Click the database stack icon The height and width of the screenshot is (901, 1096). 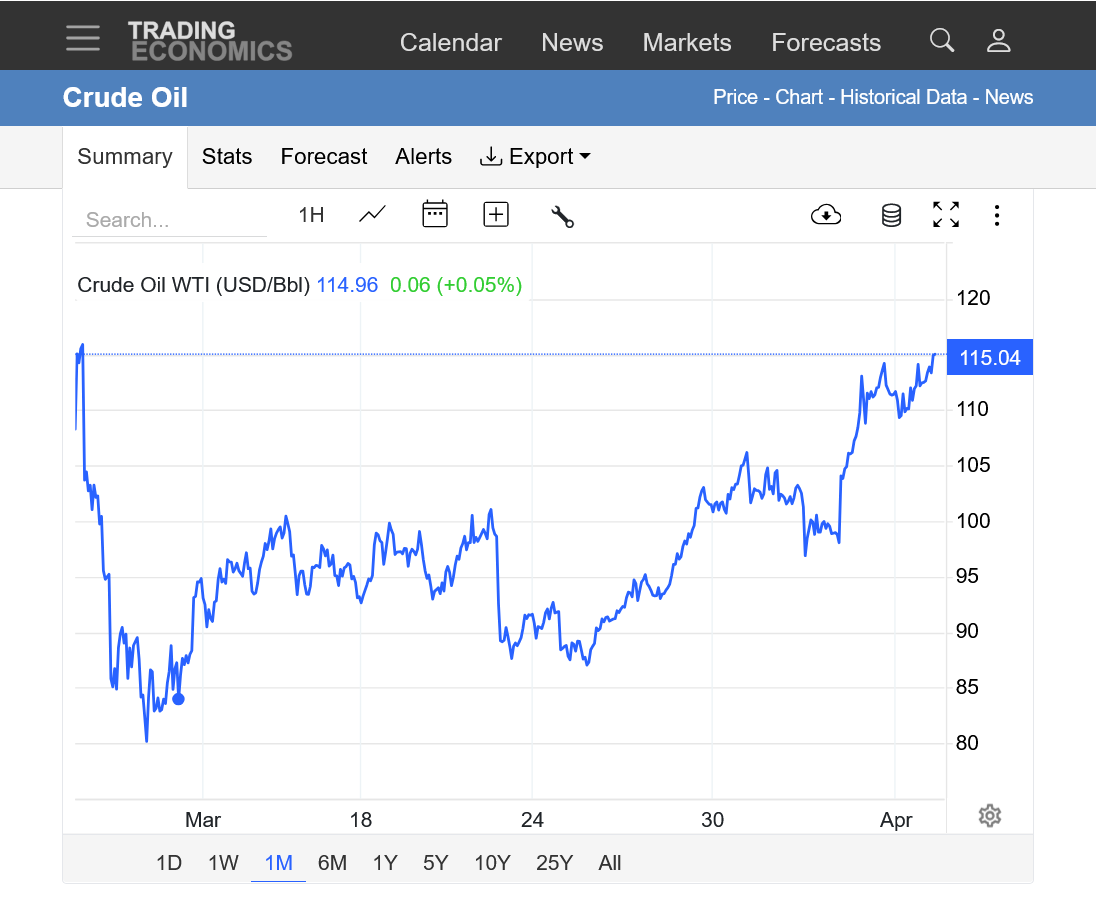tap(891, 215)
